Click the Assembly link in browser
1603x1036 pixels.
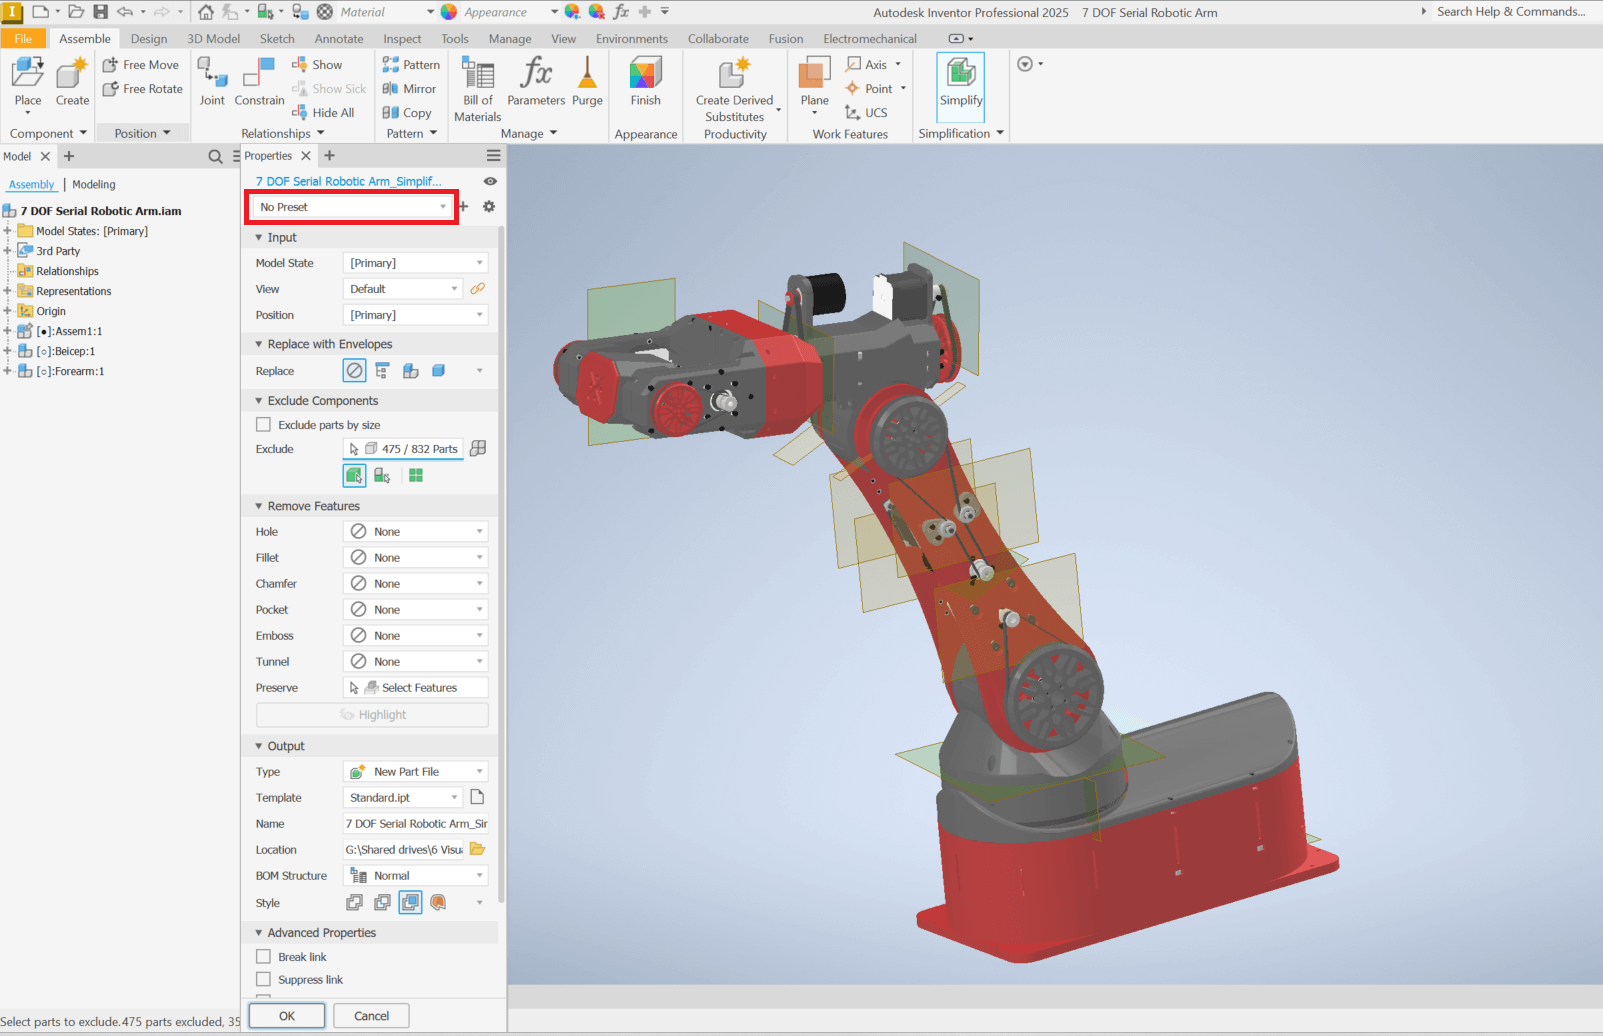32,185
